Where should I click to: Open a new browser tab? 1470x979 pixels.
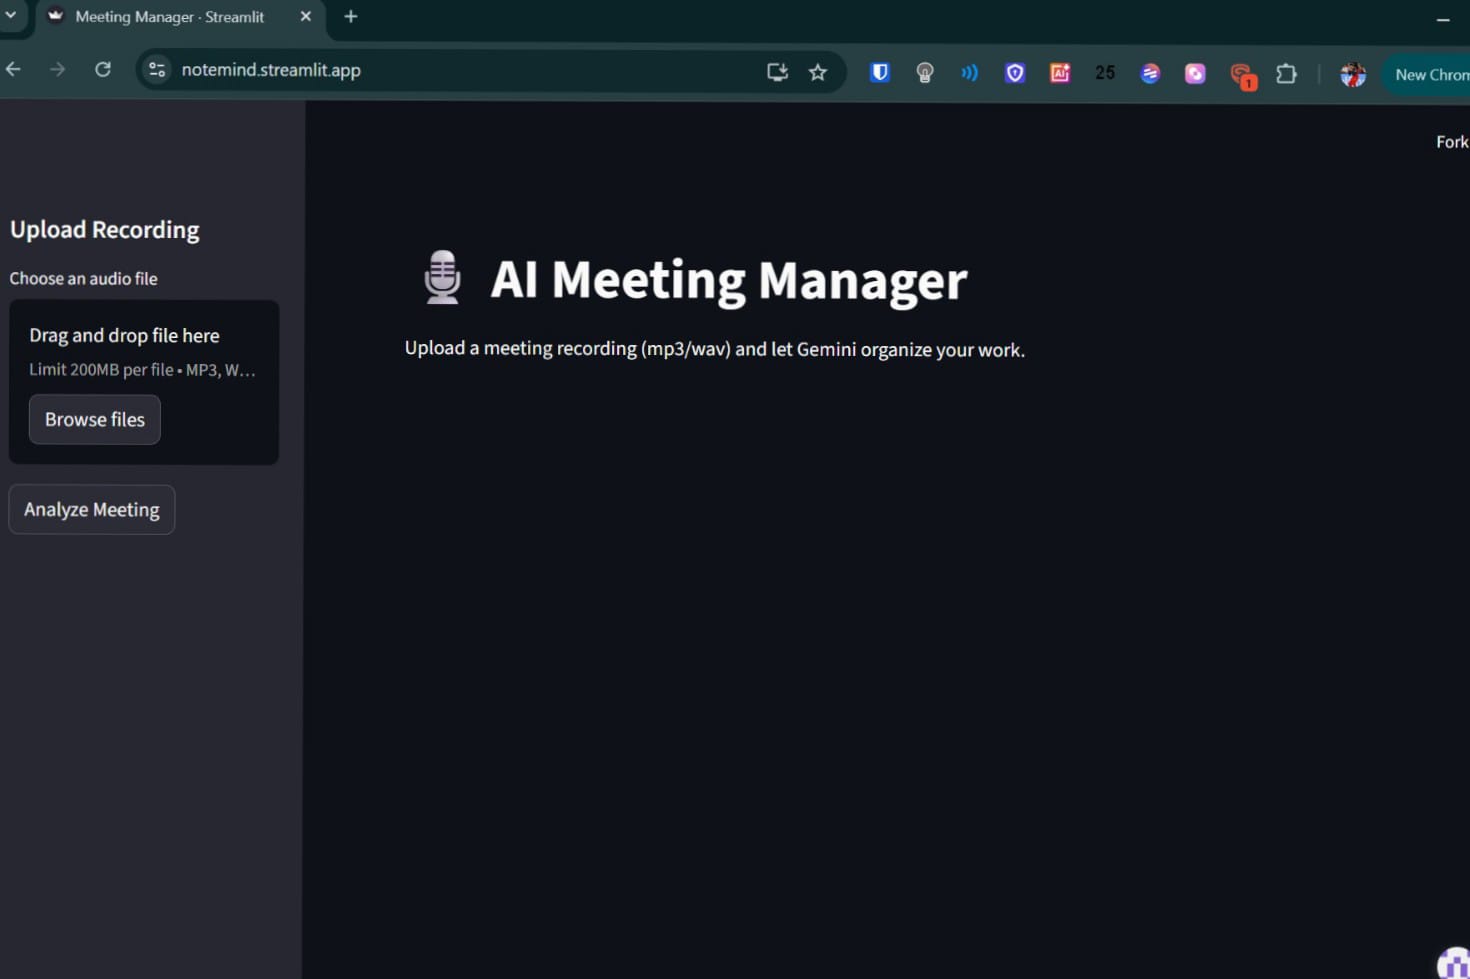click(351, 17)
